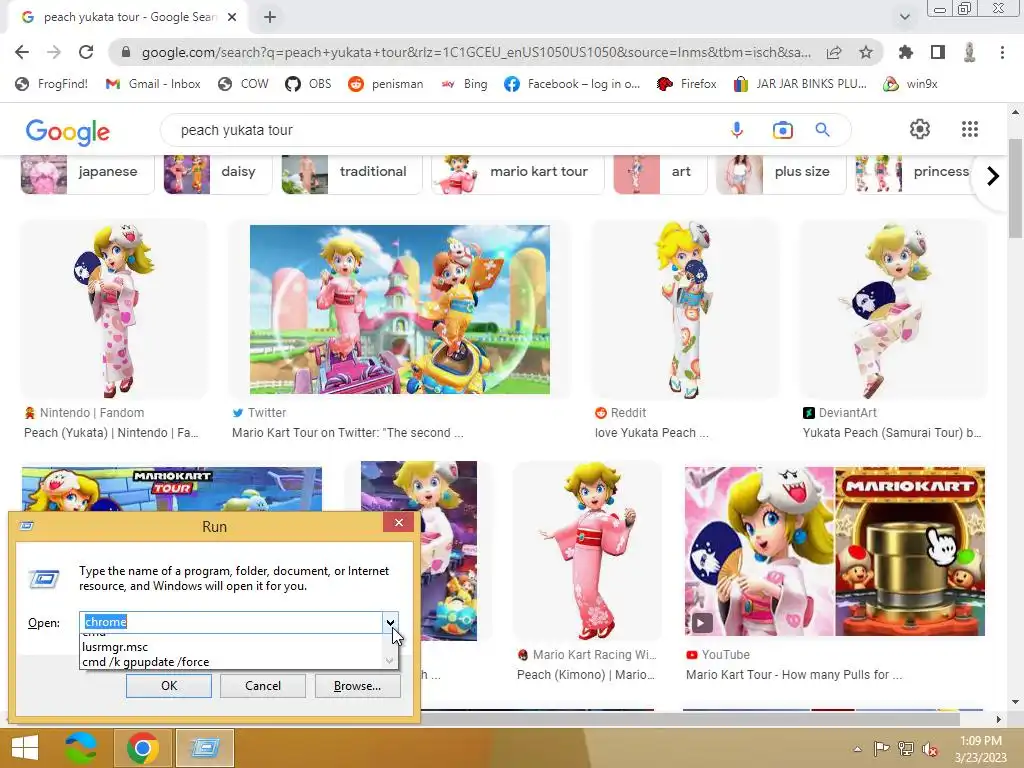1024x768 pixels.
Task: Collapse the Run dialog dropdown arrow
Action: point(390,622)
